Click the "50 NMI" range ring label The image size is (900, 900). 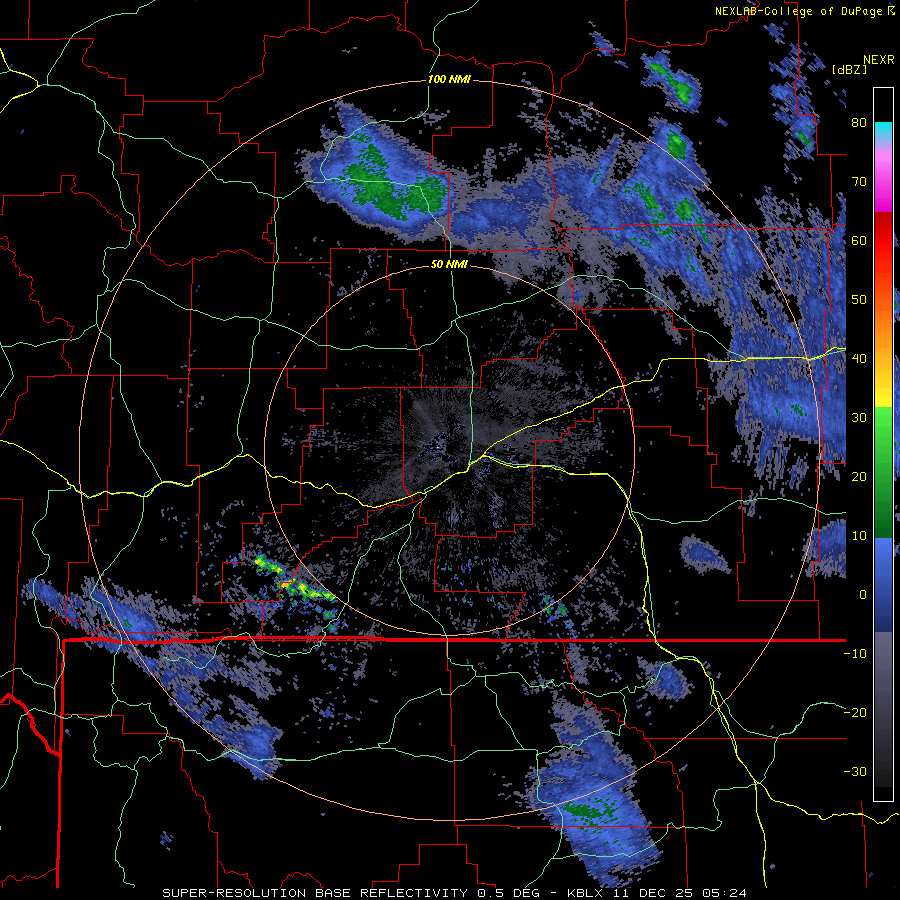[x=449, y=264]
